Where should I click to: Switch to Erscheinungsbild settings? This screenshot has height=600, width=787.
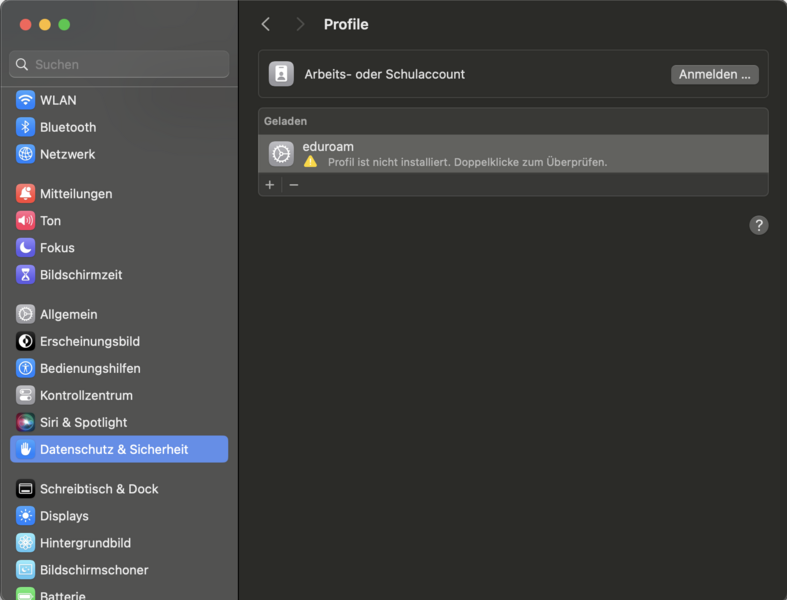point(89,341)
